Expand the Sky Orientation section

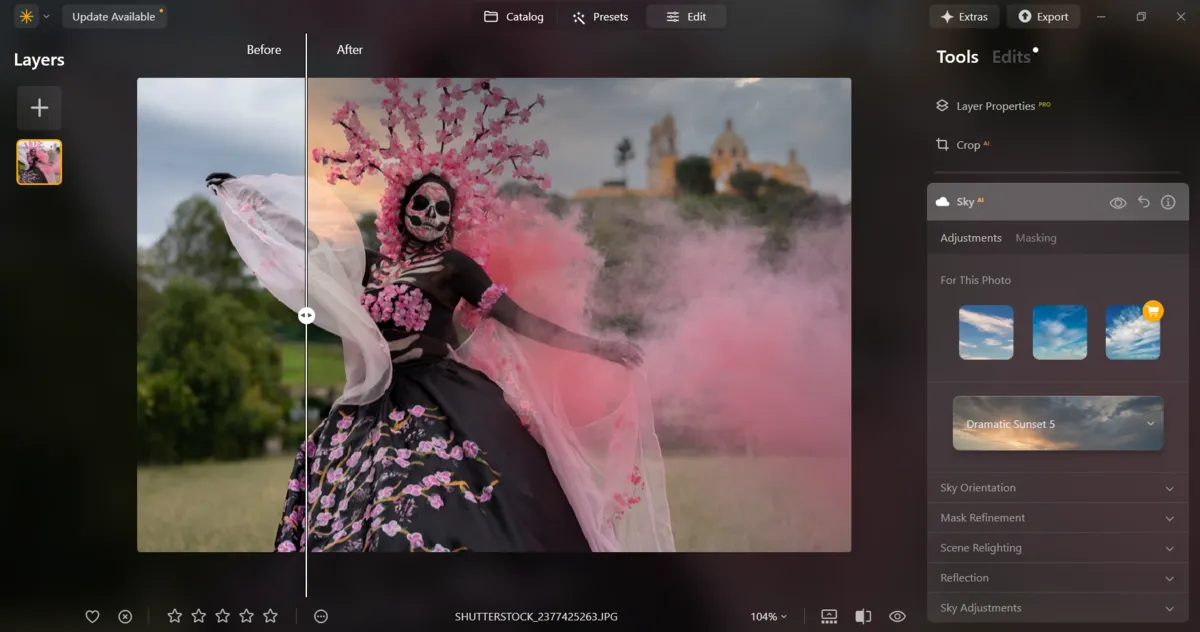(x=1057, y=488)
